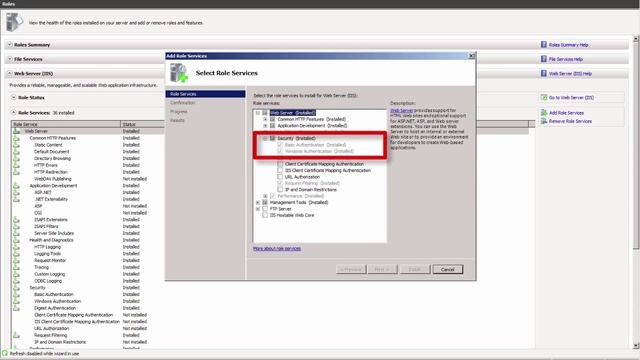Check Client Certificate Mapping Authentication in wizard
This screenshot has width=640, height=360.
tap(280, 164)
